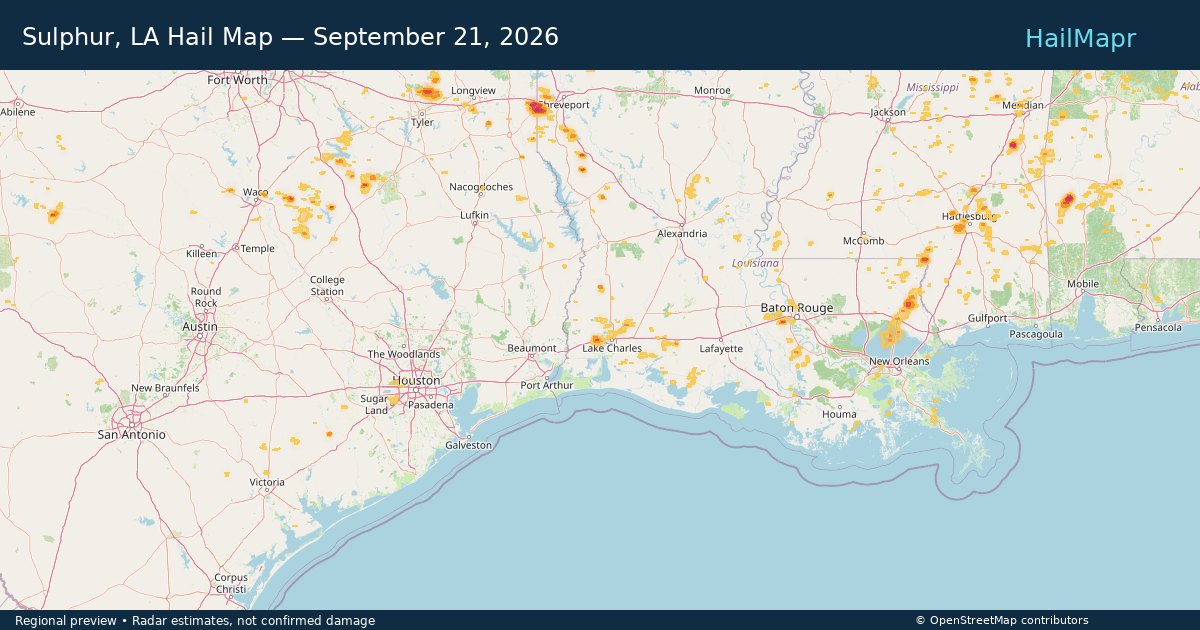1200x630 pixels.
Task: Click the HailMapr logo
Action: click(1080, 38)
